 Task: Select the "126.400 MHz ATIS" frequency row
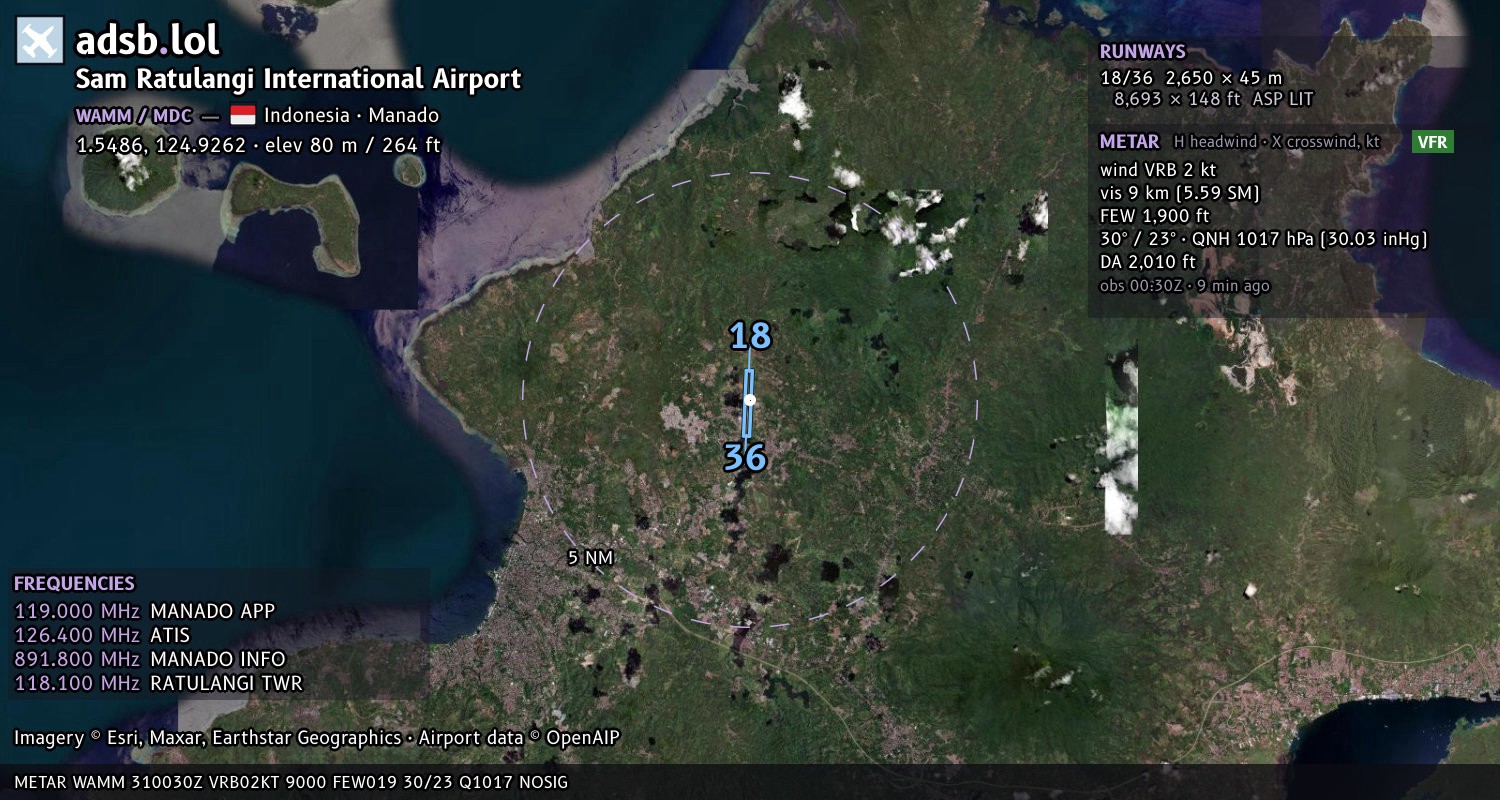coord(102,635)
